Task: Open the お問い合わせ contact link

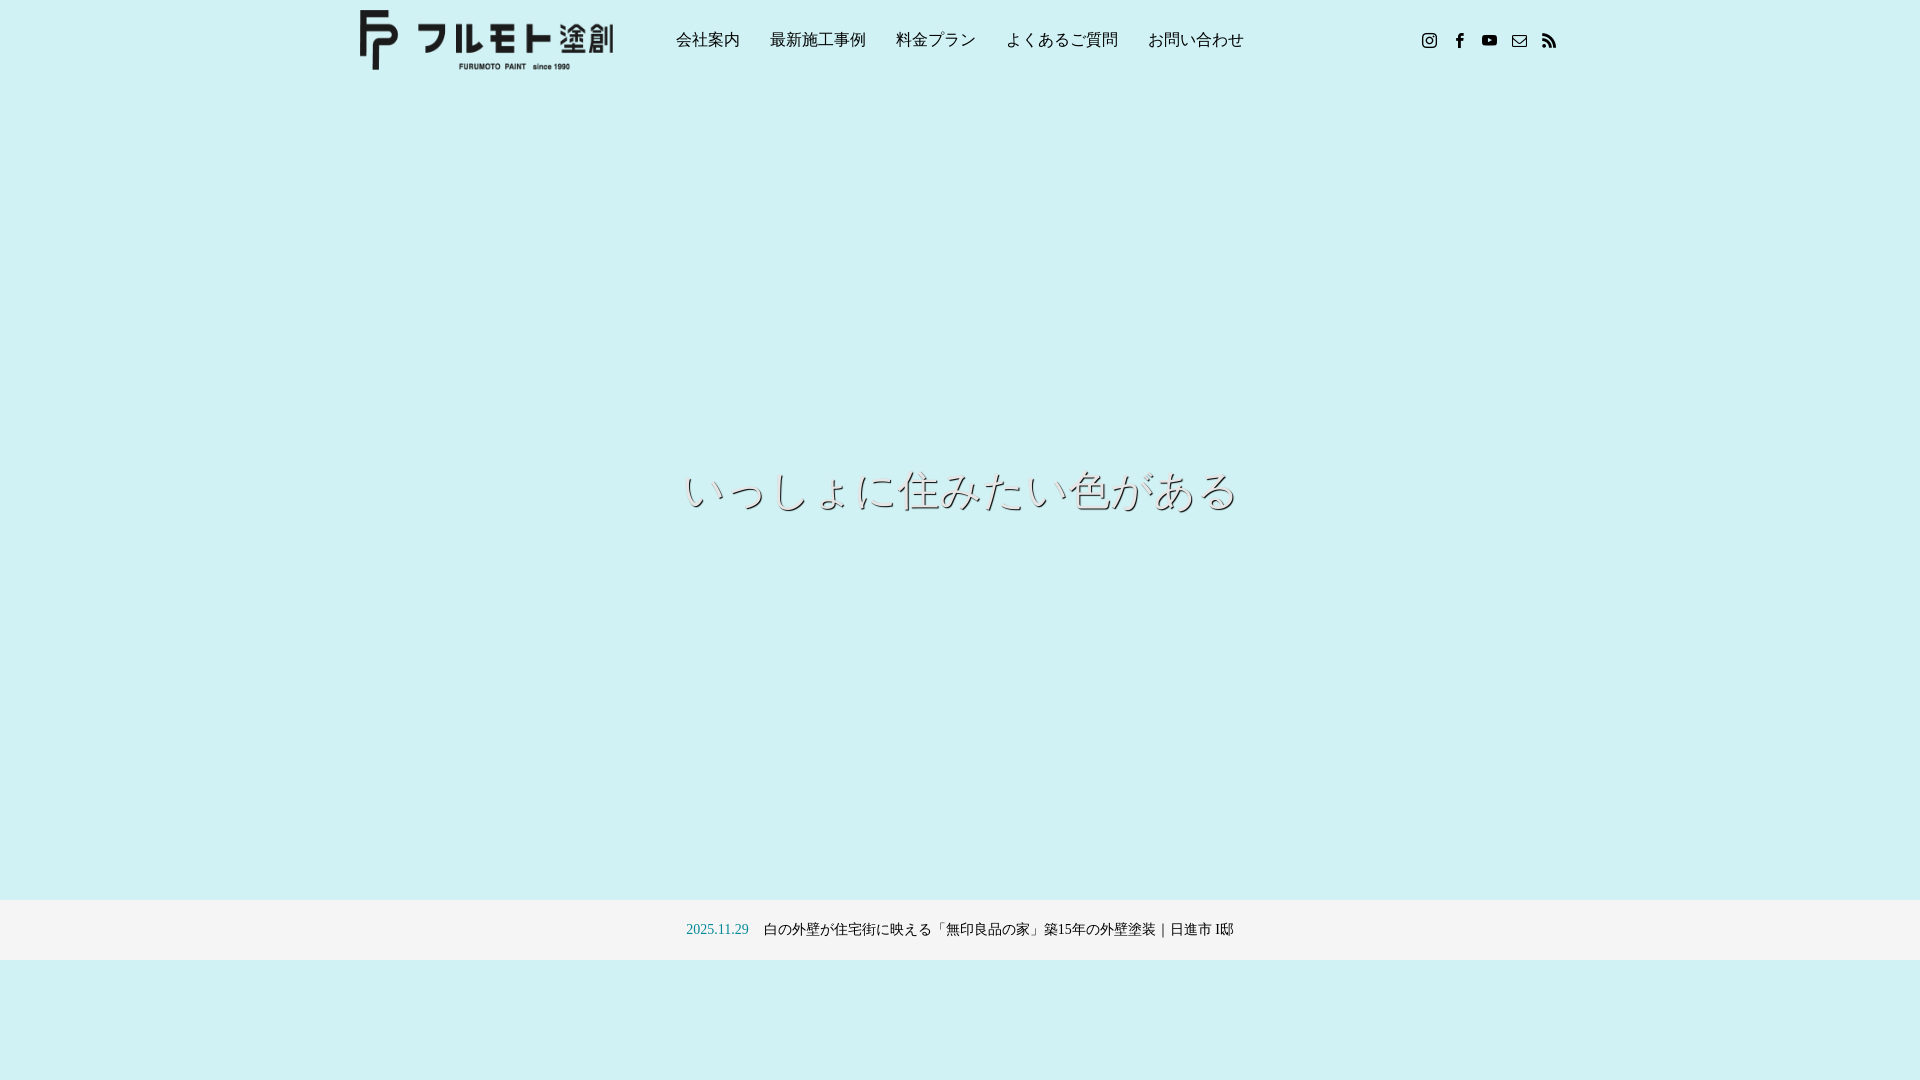Action: pyautogui.click(x=1196, y=40)
